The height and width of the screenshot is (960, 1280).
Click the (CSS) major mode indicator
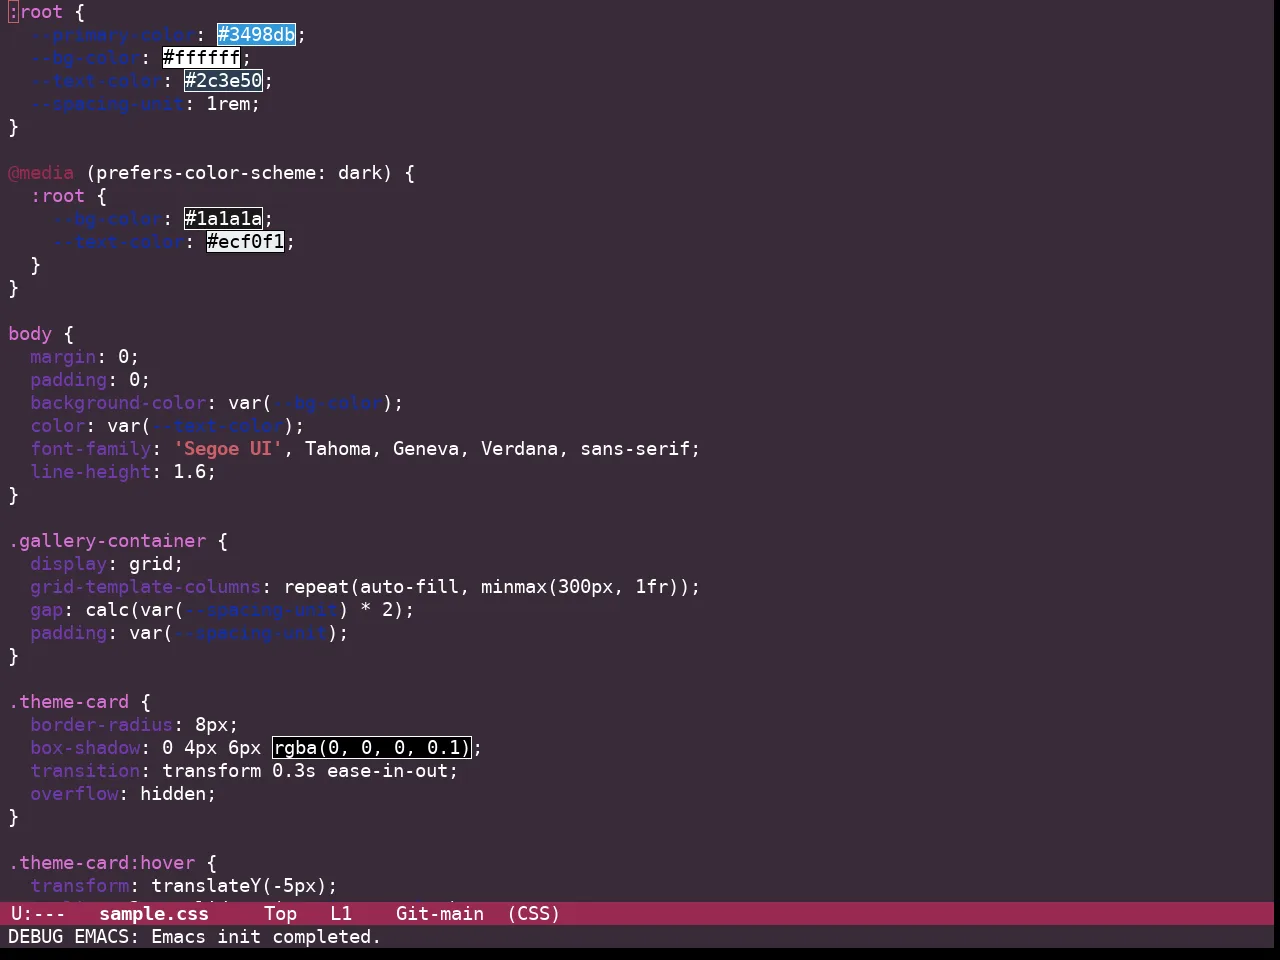pyautogui.click(x=534, y=914)
